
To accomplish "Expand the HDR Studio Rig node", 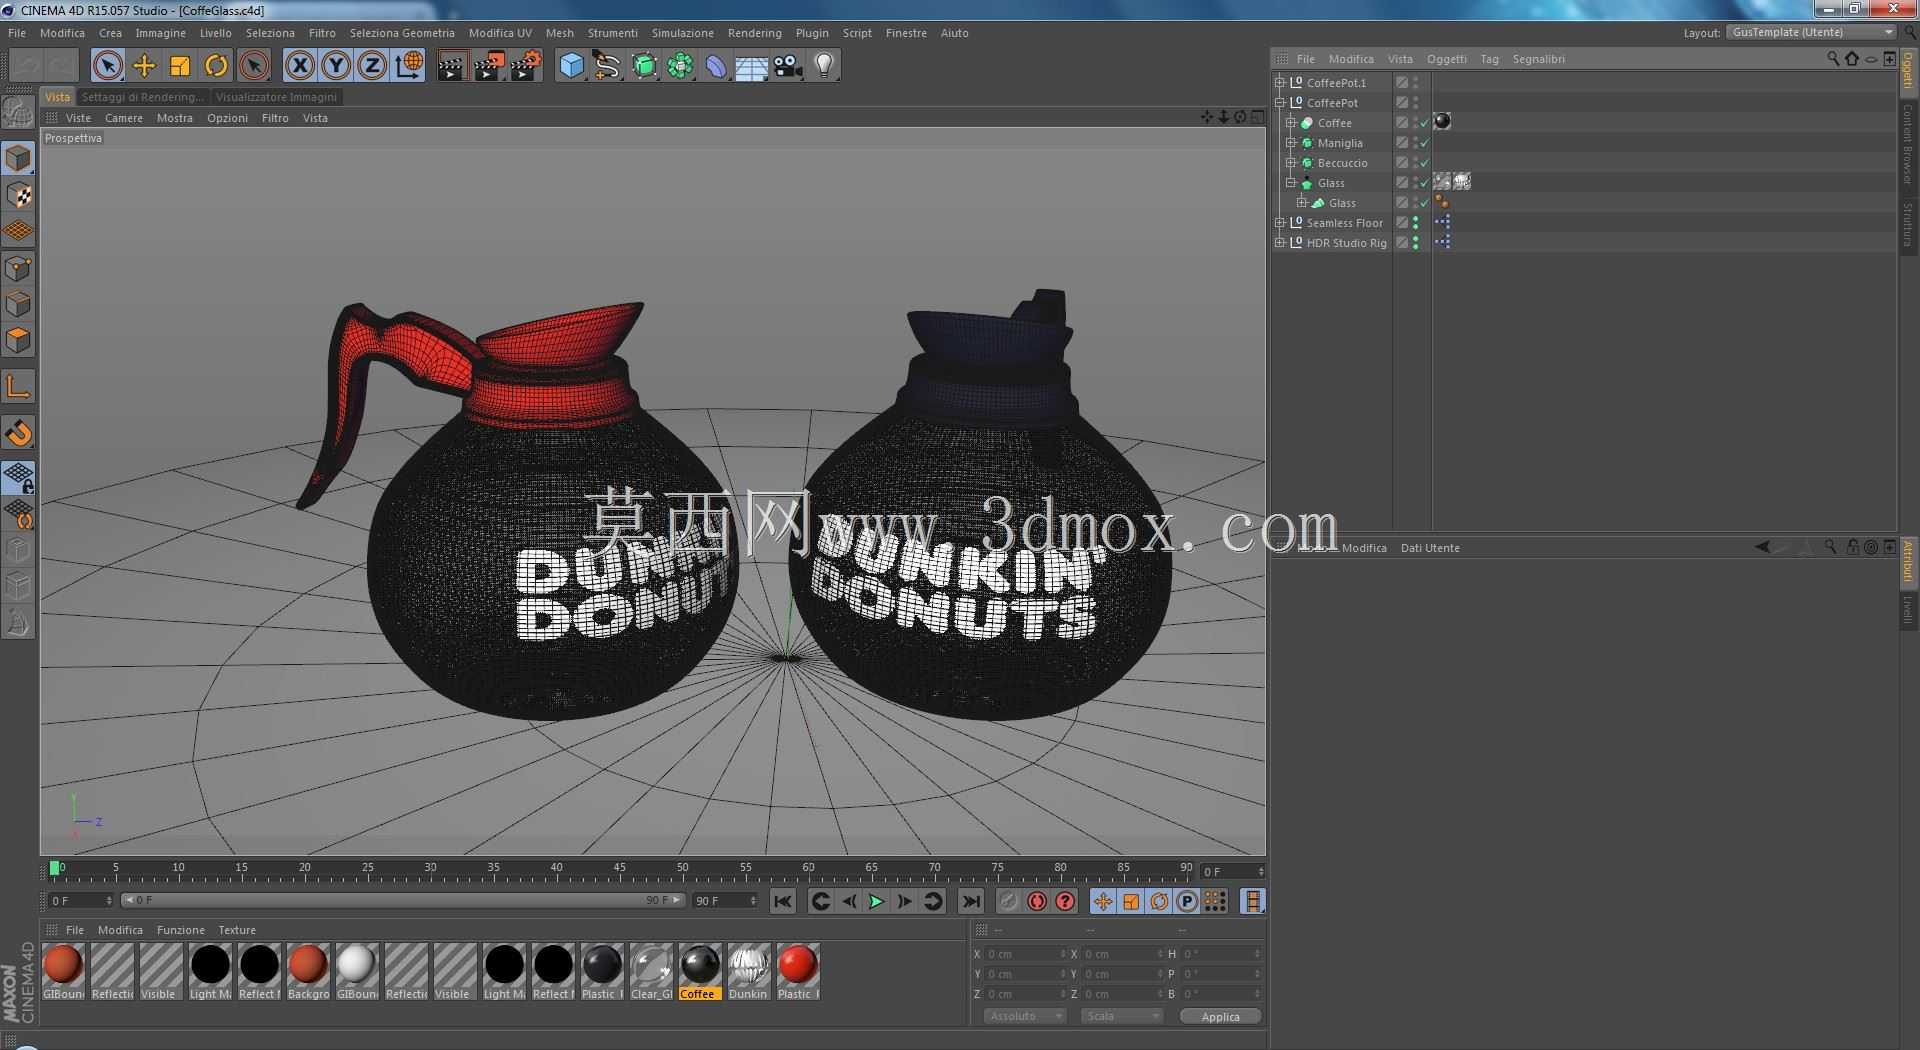I will (x=1280, y=242).
